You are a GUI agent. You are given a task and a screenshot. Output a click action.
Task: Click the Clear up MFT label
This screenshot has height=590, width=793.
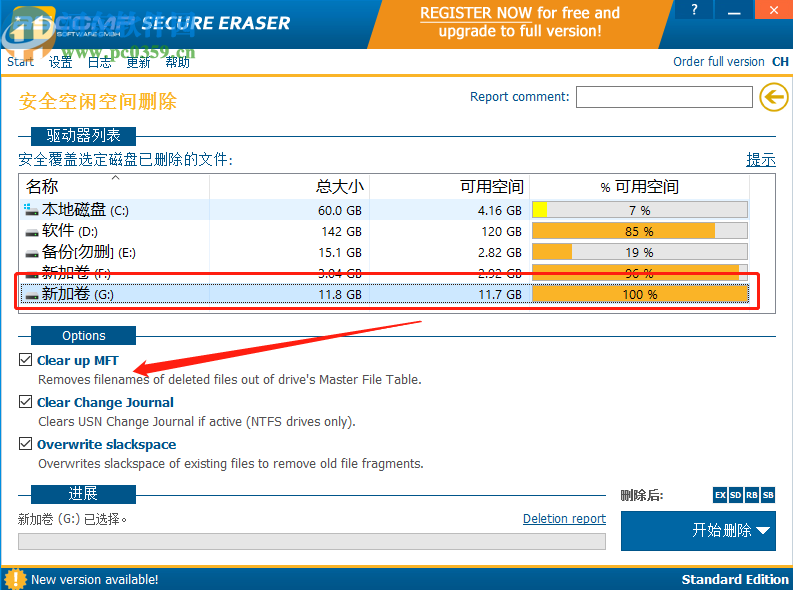click(77, 360)
